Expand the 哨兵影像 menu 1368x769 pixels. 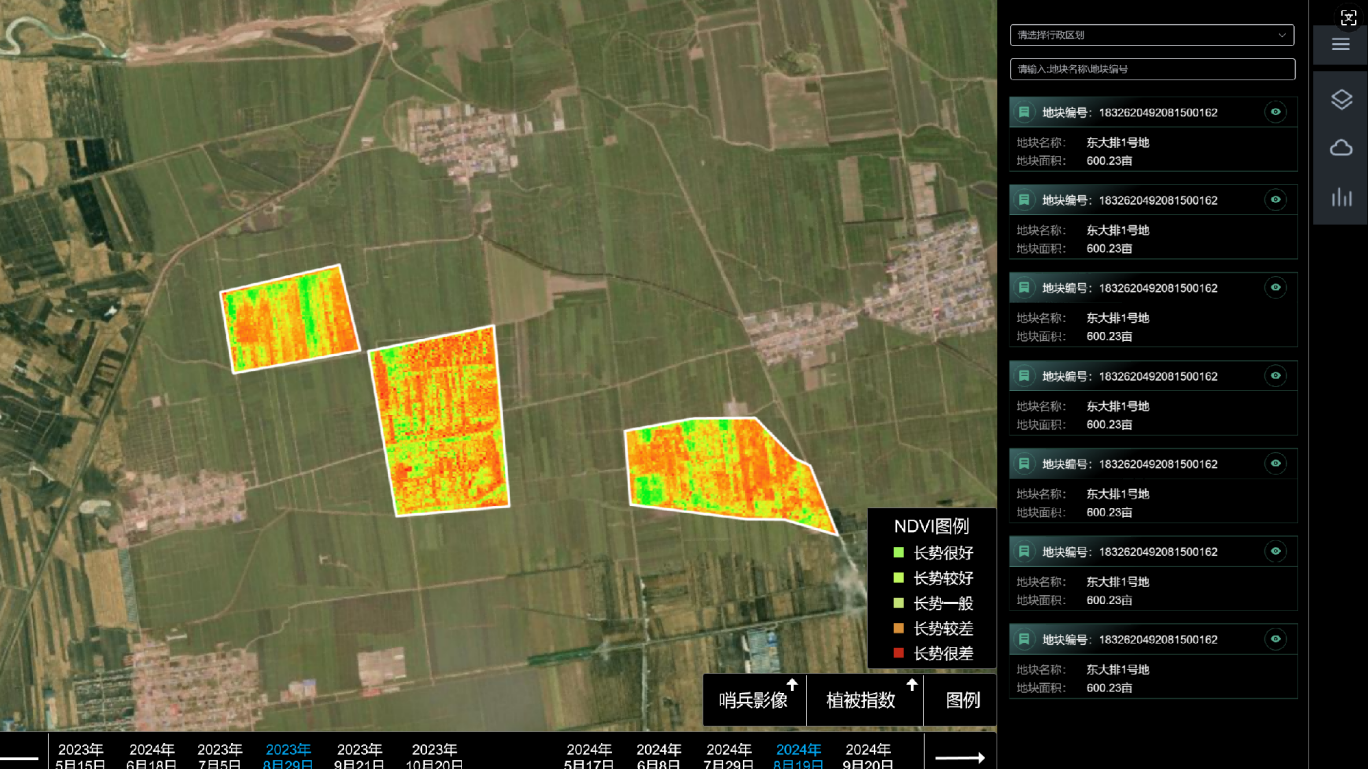coord(755,700)
